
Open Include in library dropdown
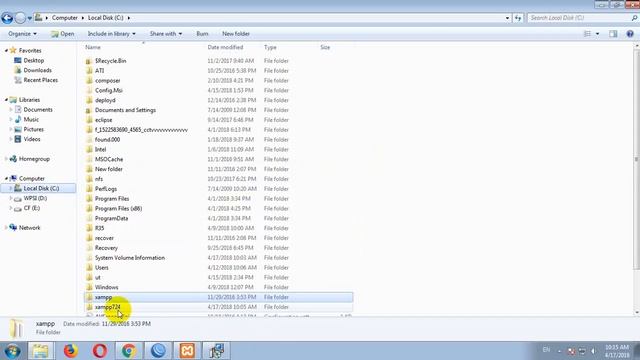111,34
